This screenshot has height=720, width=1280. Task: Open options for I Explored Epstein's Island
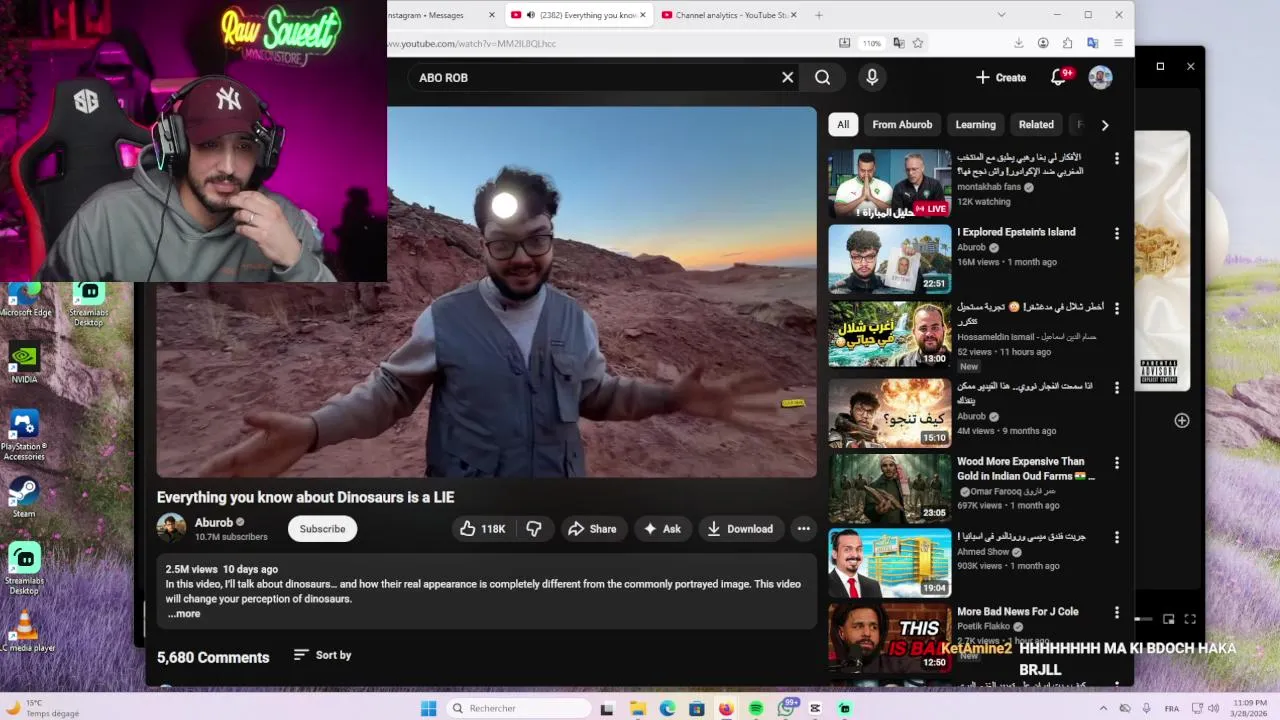pos(1117,233)
